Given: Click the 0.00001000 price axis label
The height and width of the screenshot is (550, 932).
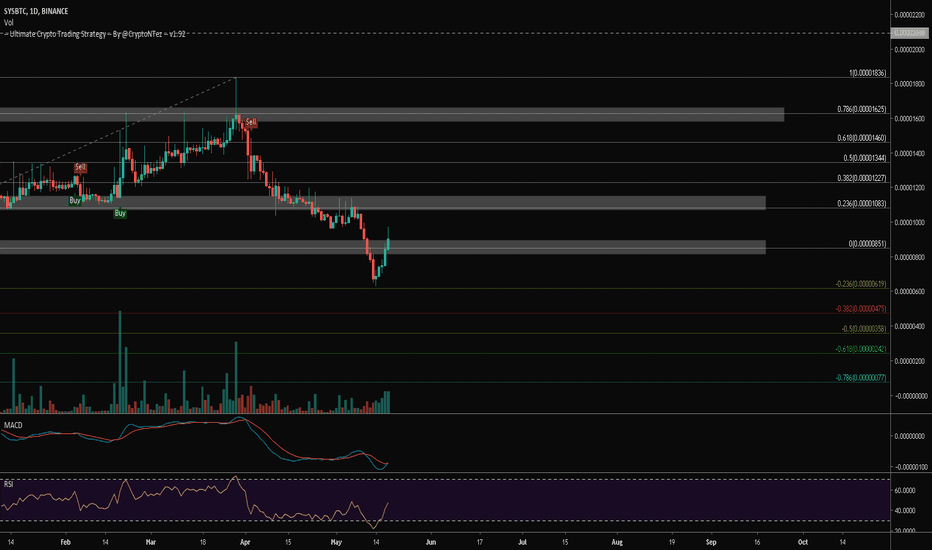Looking at the screenshot, I should 910,222.
